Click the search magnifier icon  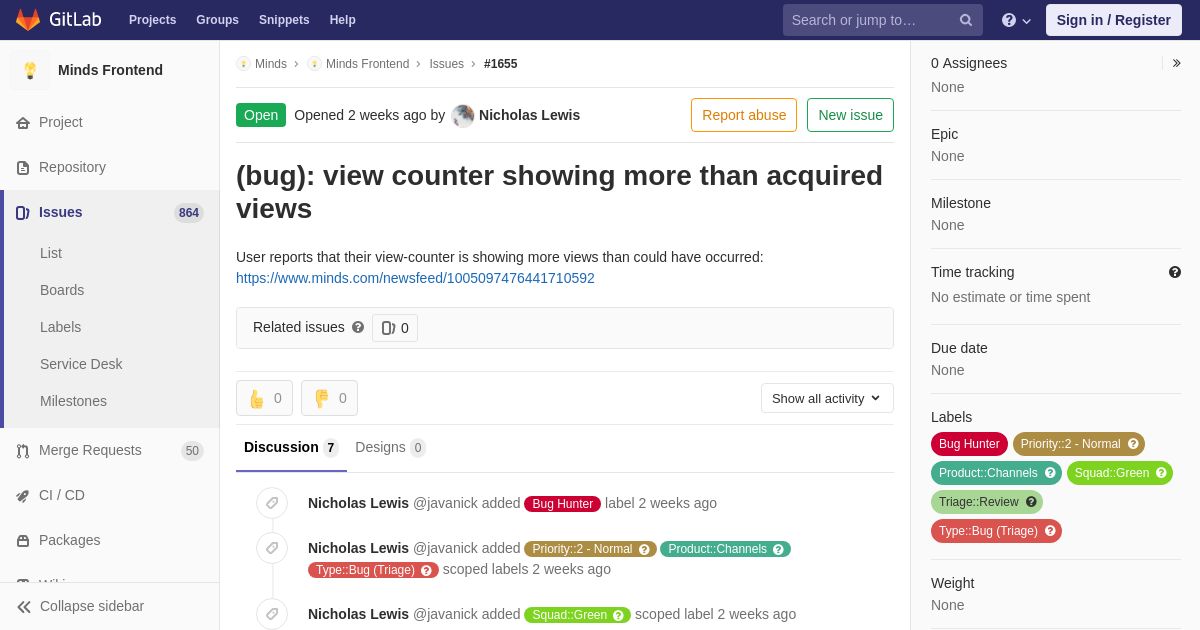966,20
